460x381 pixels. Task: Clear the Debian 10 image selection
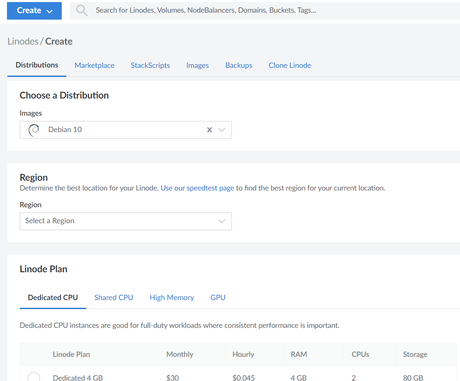coord(209,130)
